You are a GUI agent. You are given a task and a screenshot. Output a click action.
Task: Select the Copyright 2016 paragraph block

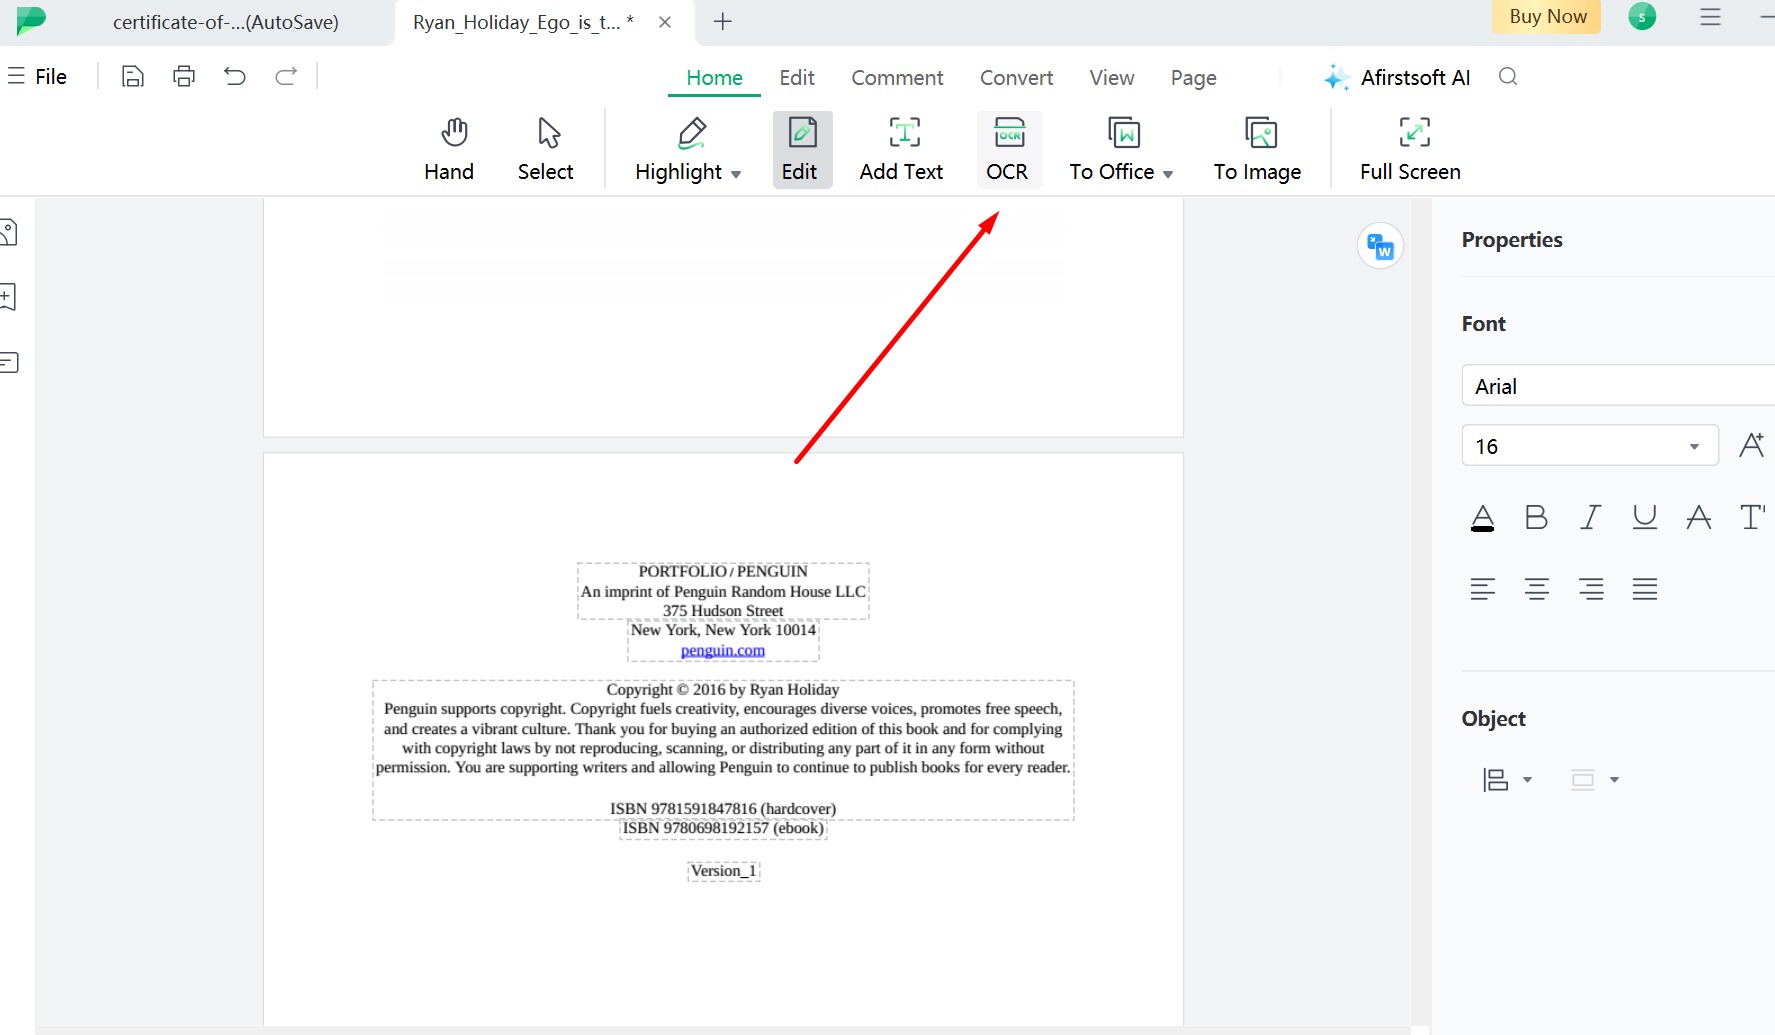[723, 750]
